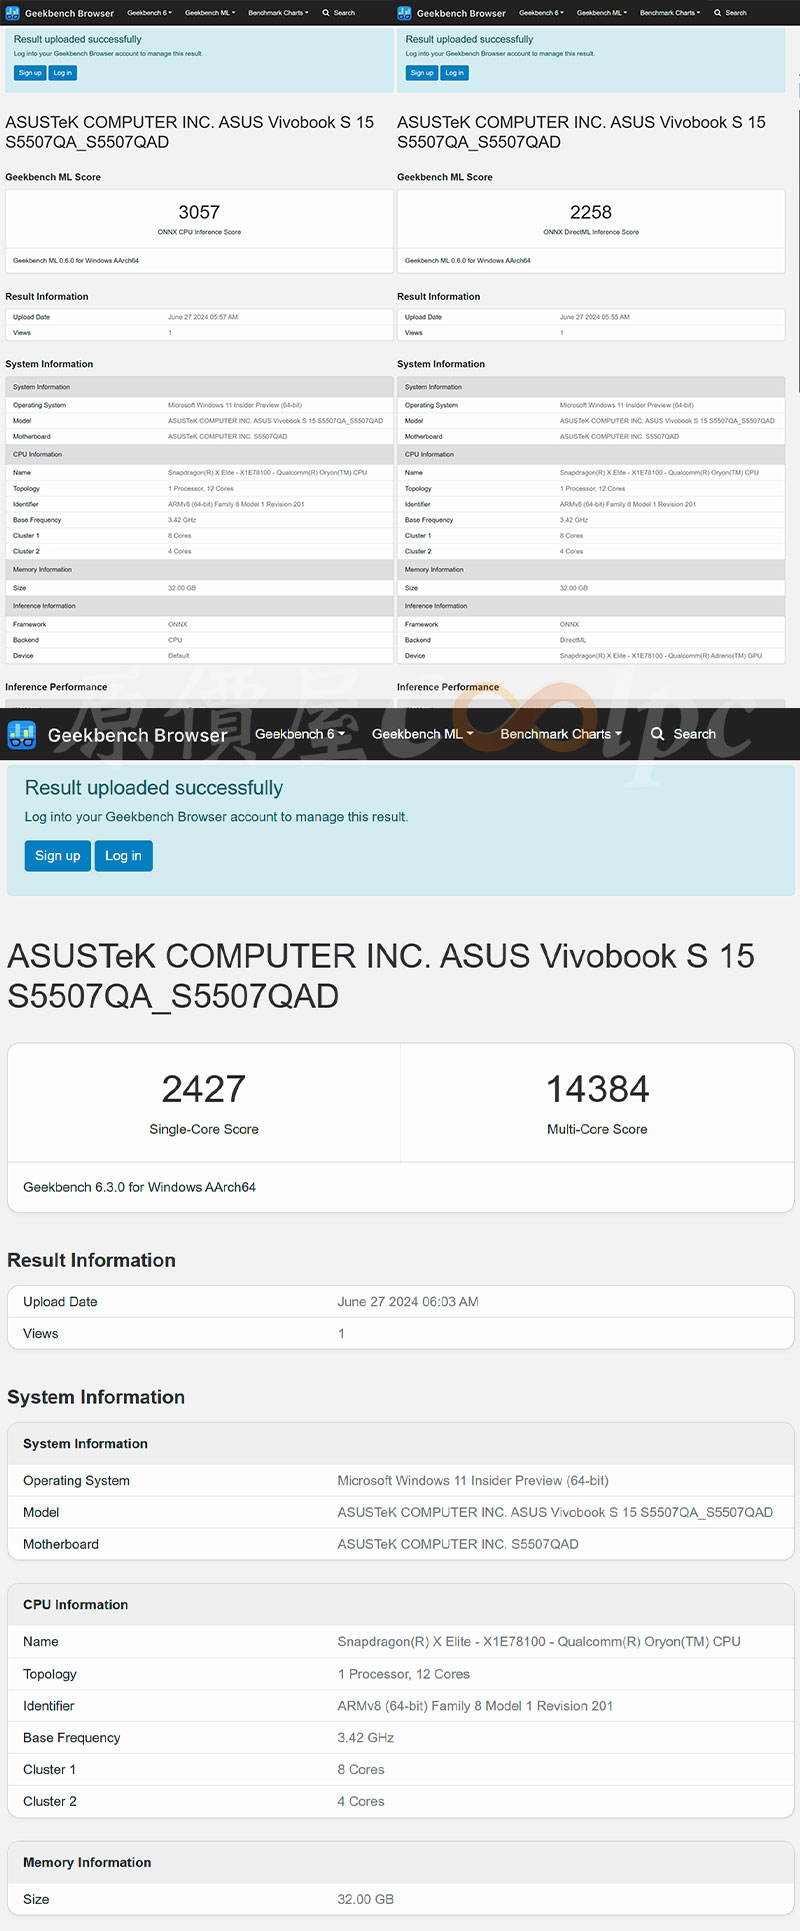Viewport: 800px width, 1931px height.
Task: Click Search text link in large navbar
Action: pos(694,734)
